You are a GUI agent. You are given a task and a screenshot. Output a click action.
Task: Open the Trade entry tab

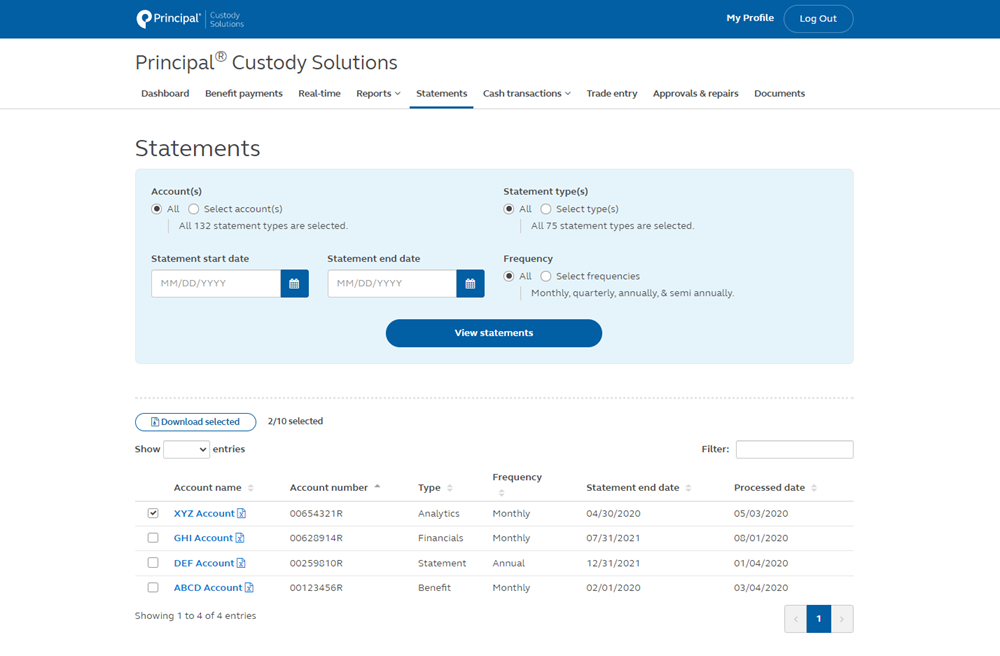tap(611, 93)
